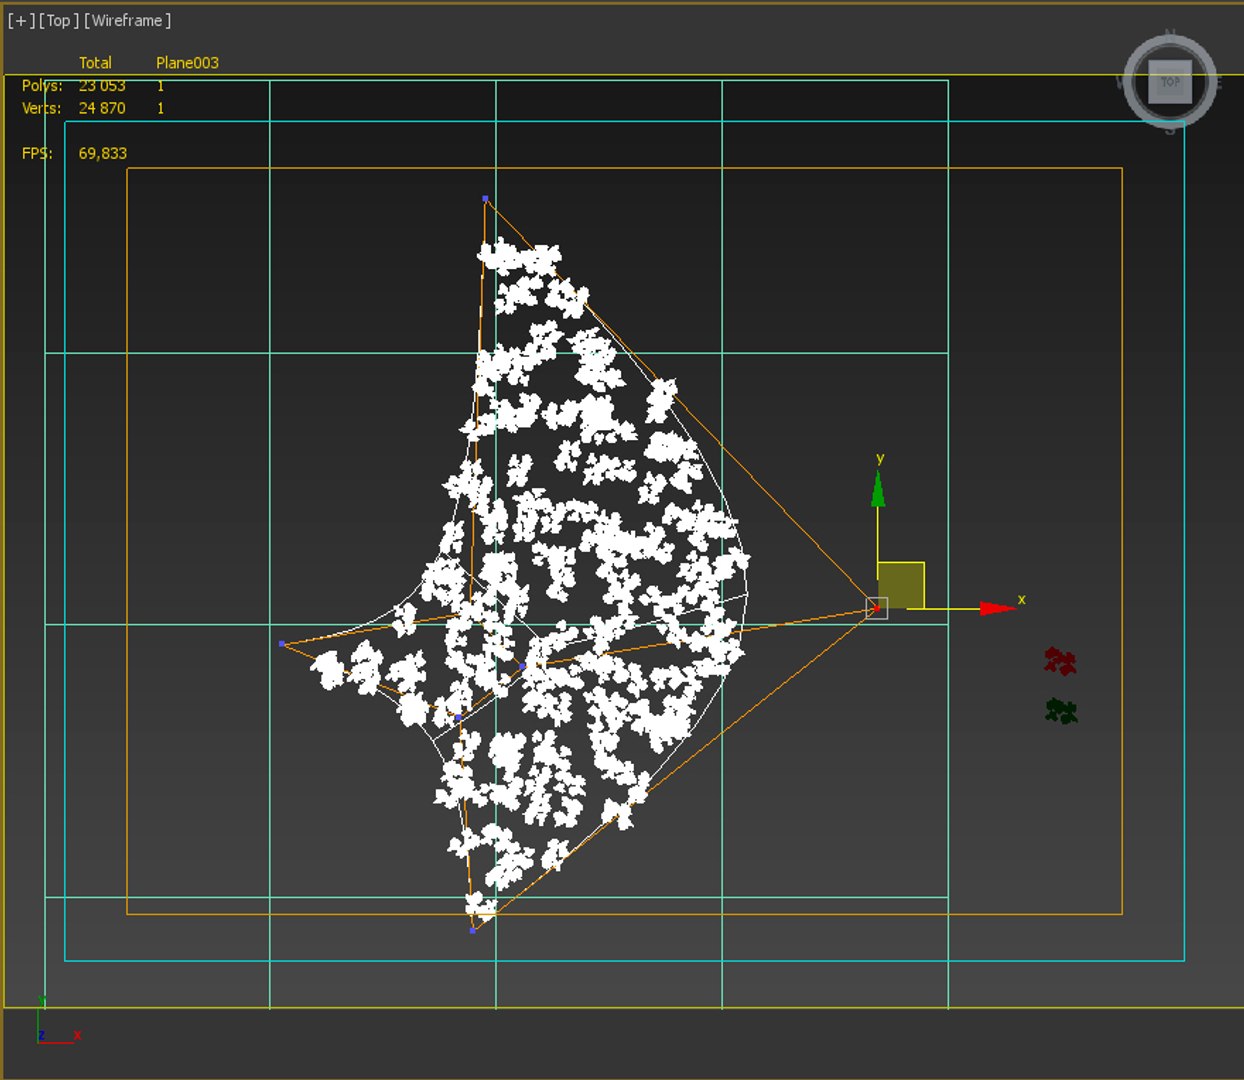Select the bottommost blue spline vertex

tap(473, 930)
